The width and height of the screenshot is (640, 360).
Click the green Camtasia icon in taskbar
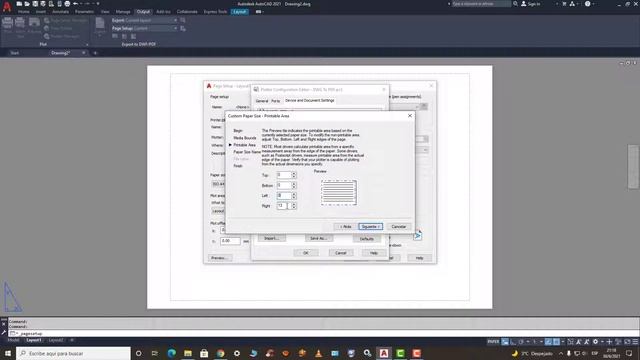point(400,353)
